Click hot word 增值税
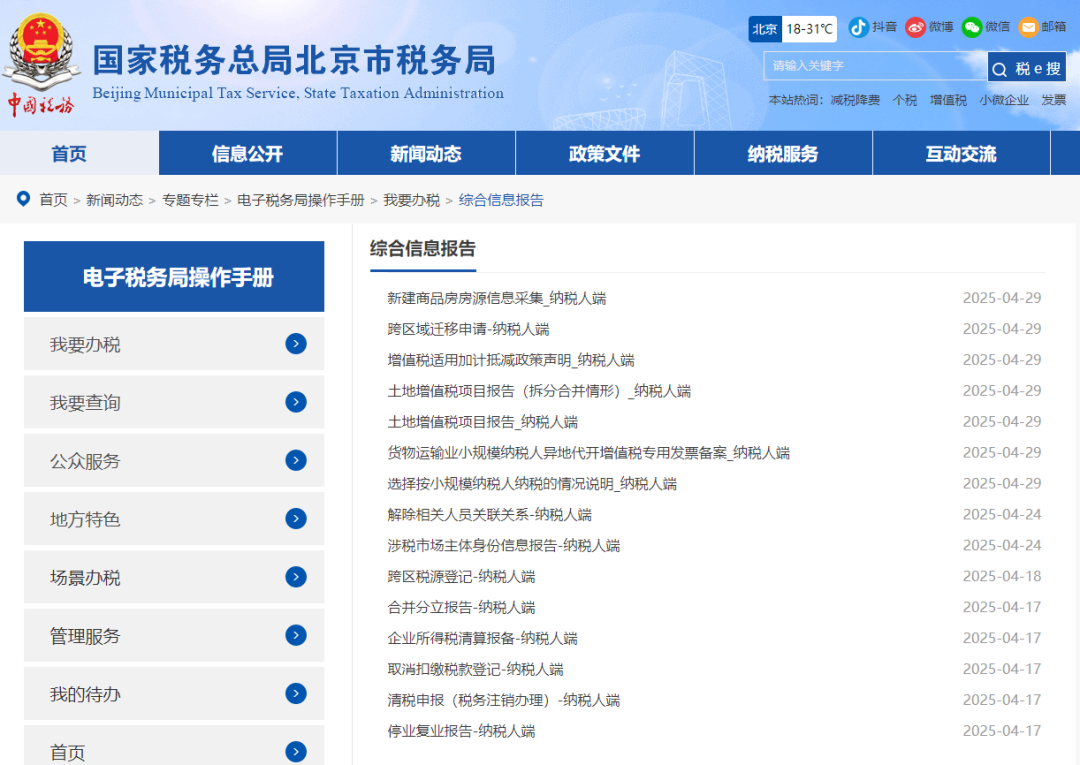1080x765 pixels. tap(948, 100)
